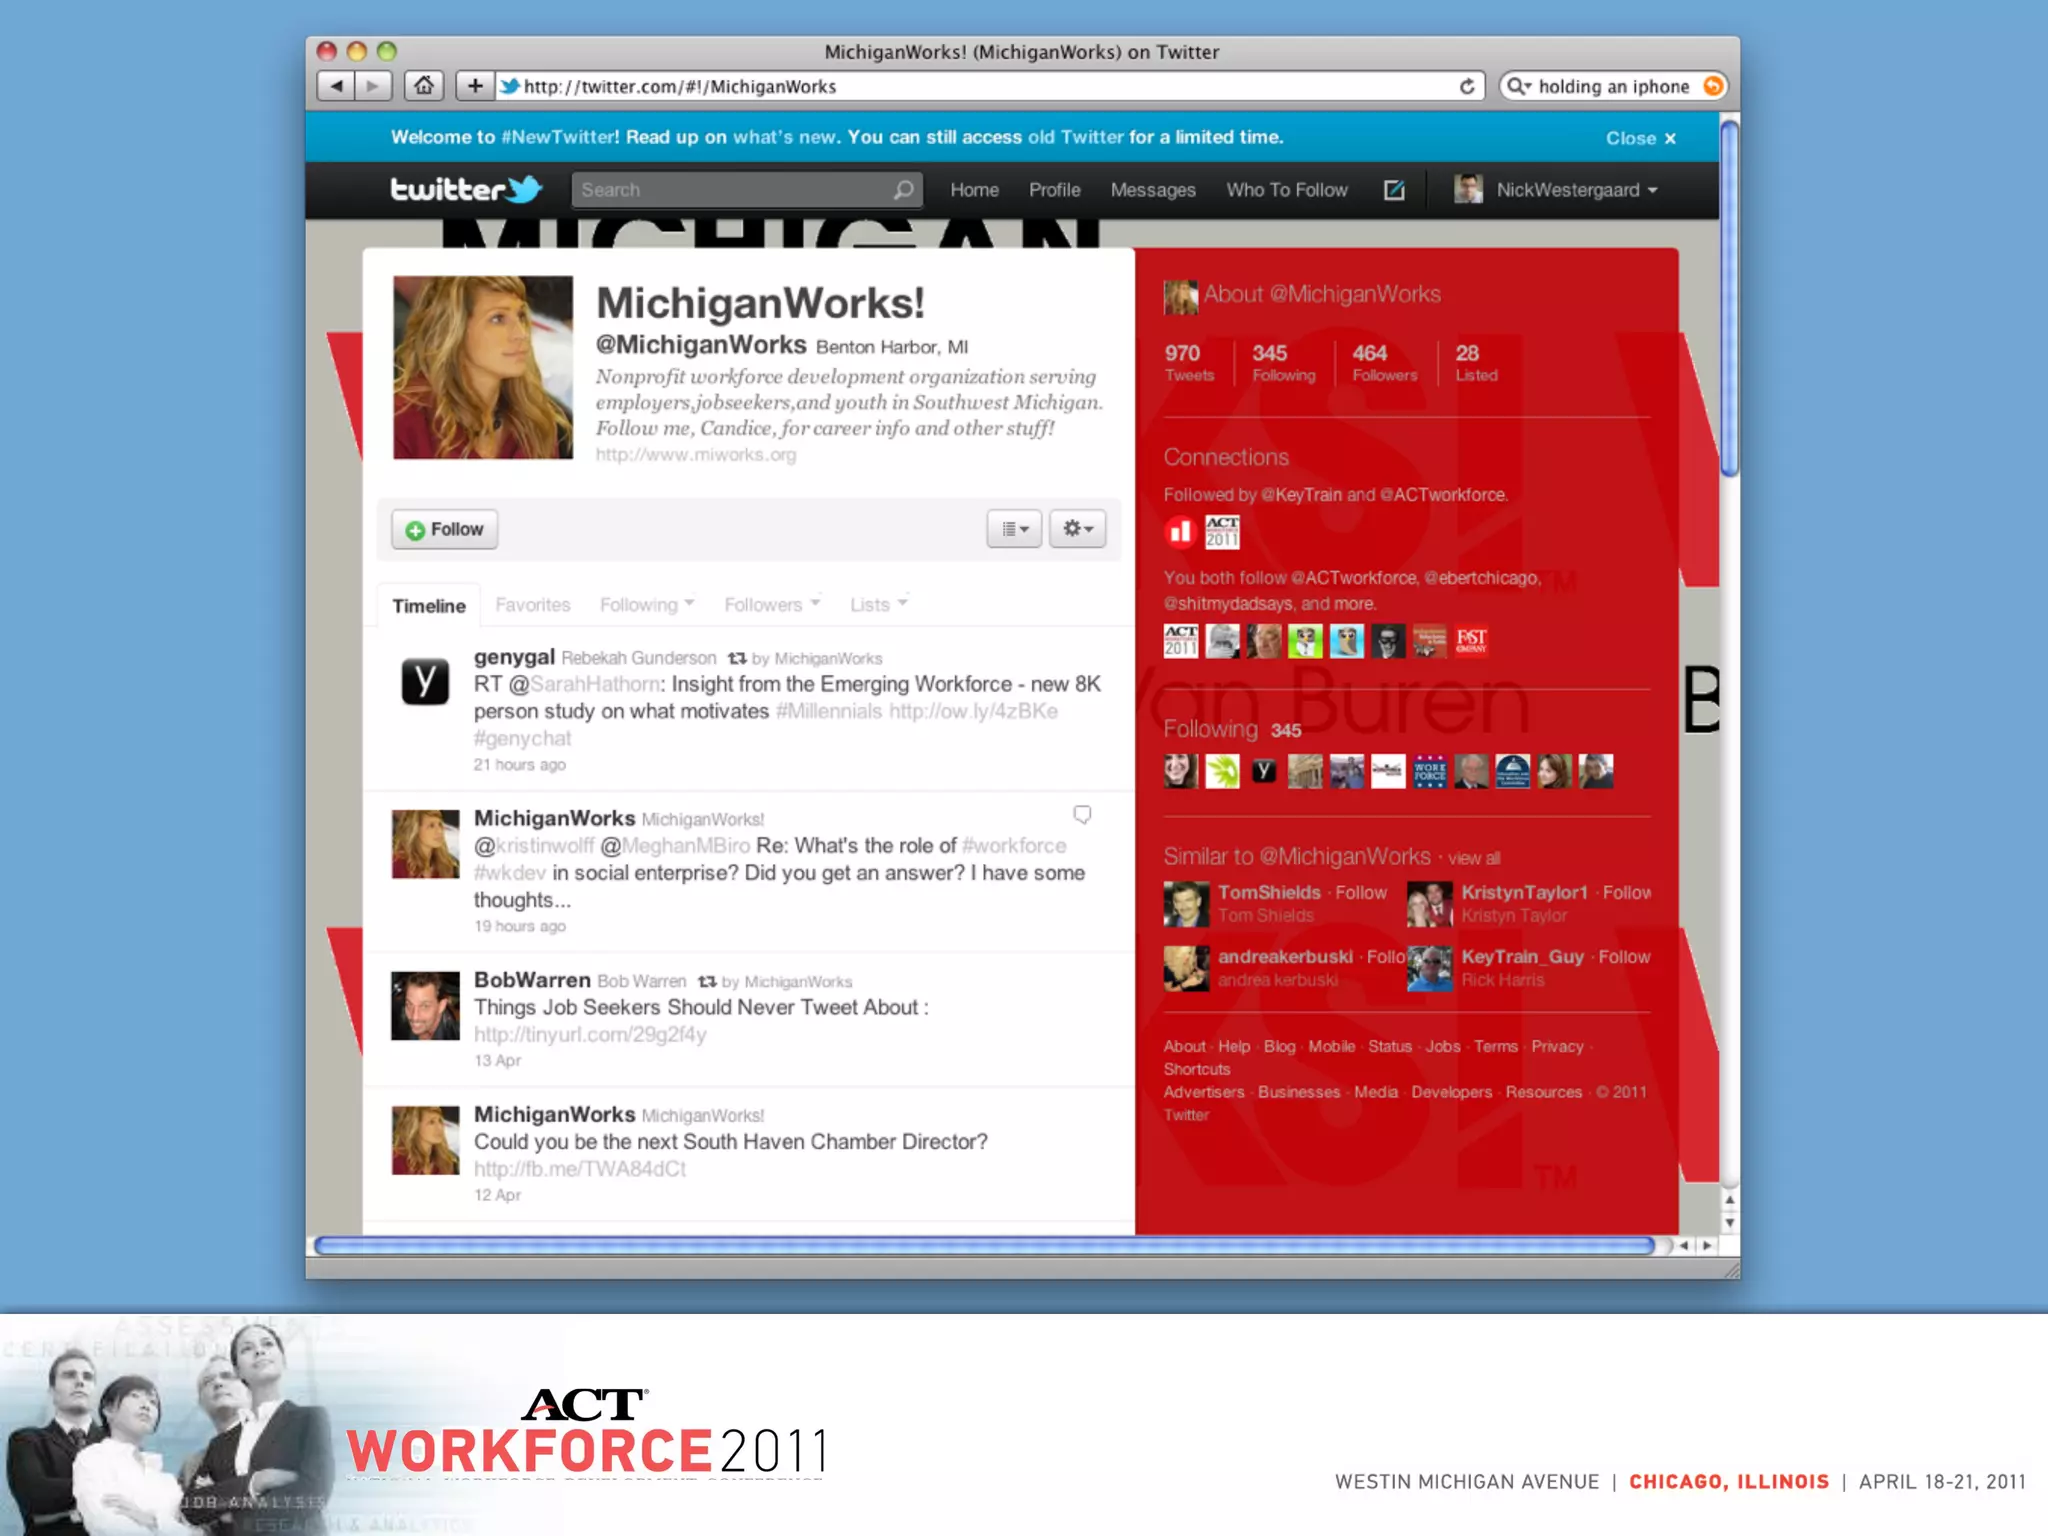Switch back via old Twitter link
The height and width of the screenshot is (1536, 2048).
(1075, 137)
